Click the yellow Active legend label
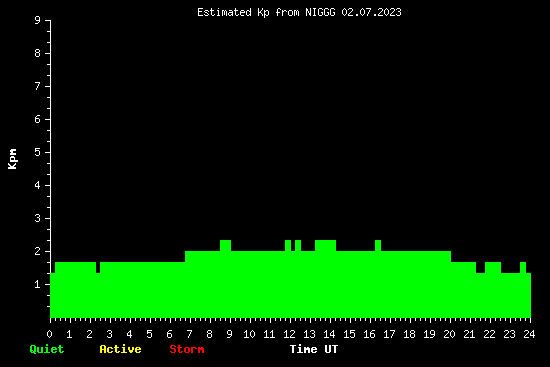 pyautogui.click(x=120, y=349)
